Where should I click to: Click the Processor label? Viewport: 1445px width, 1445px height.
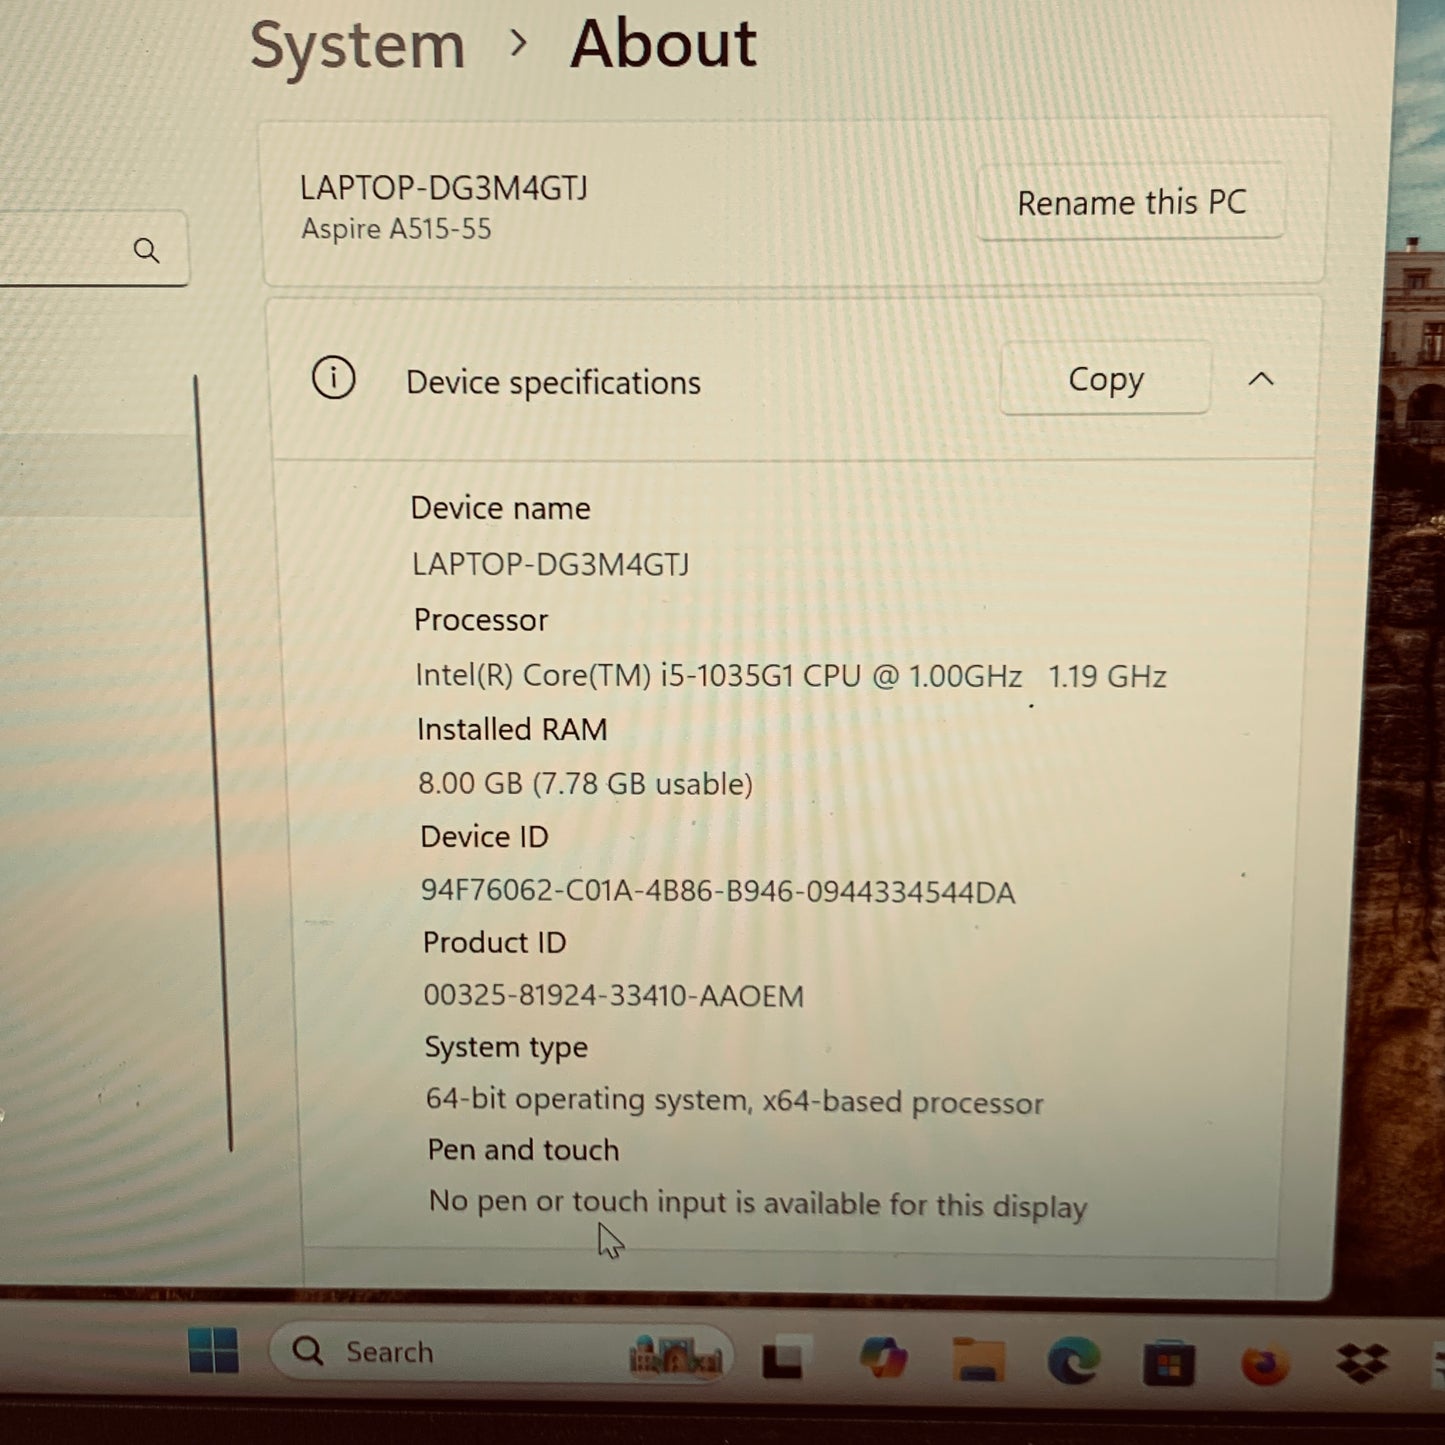tap(481, 620)
